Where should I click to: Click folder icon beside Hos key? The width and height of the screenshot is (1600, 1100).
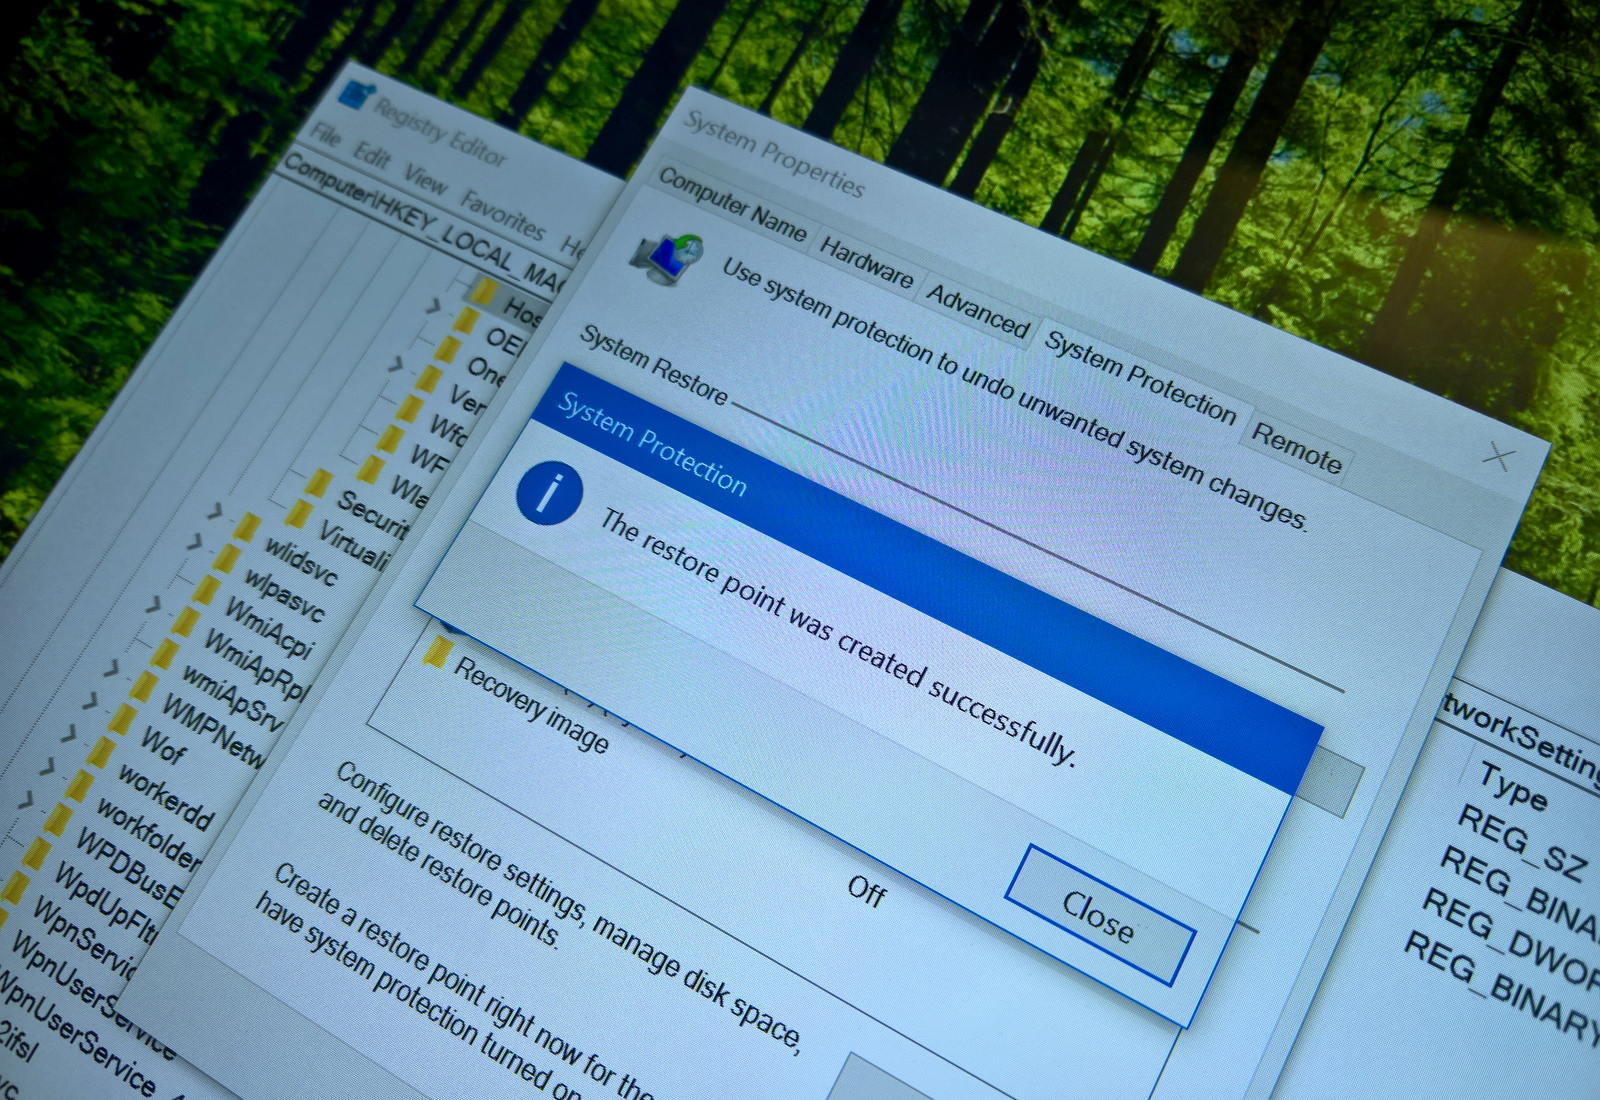pyautogui.click(x=484, y=291)
